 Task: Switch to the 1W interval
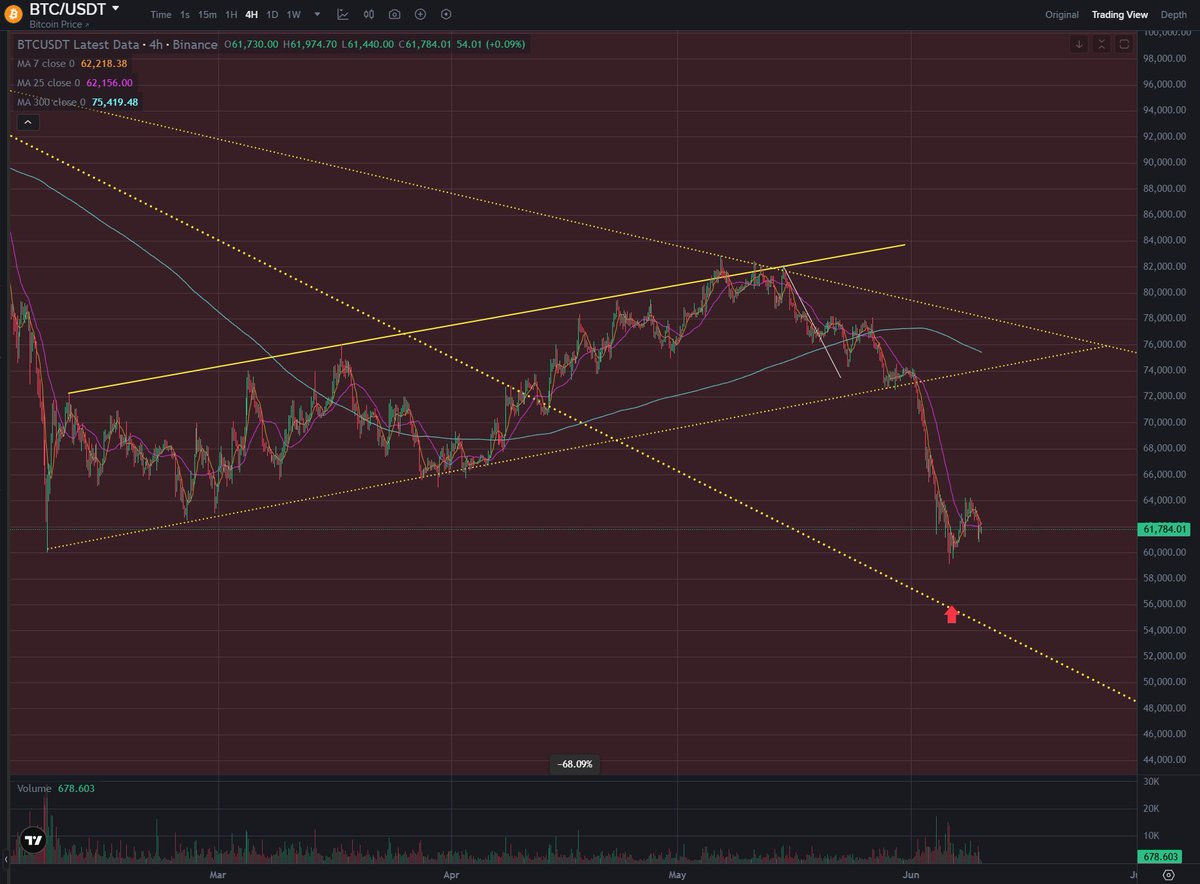pos(293,15)
